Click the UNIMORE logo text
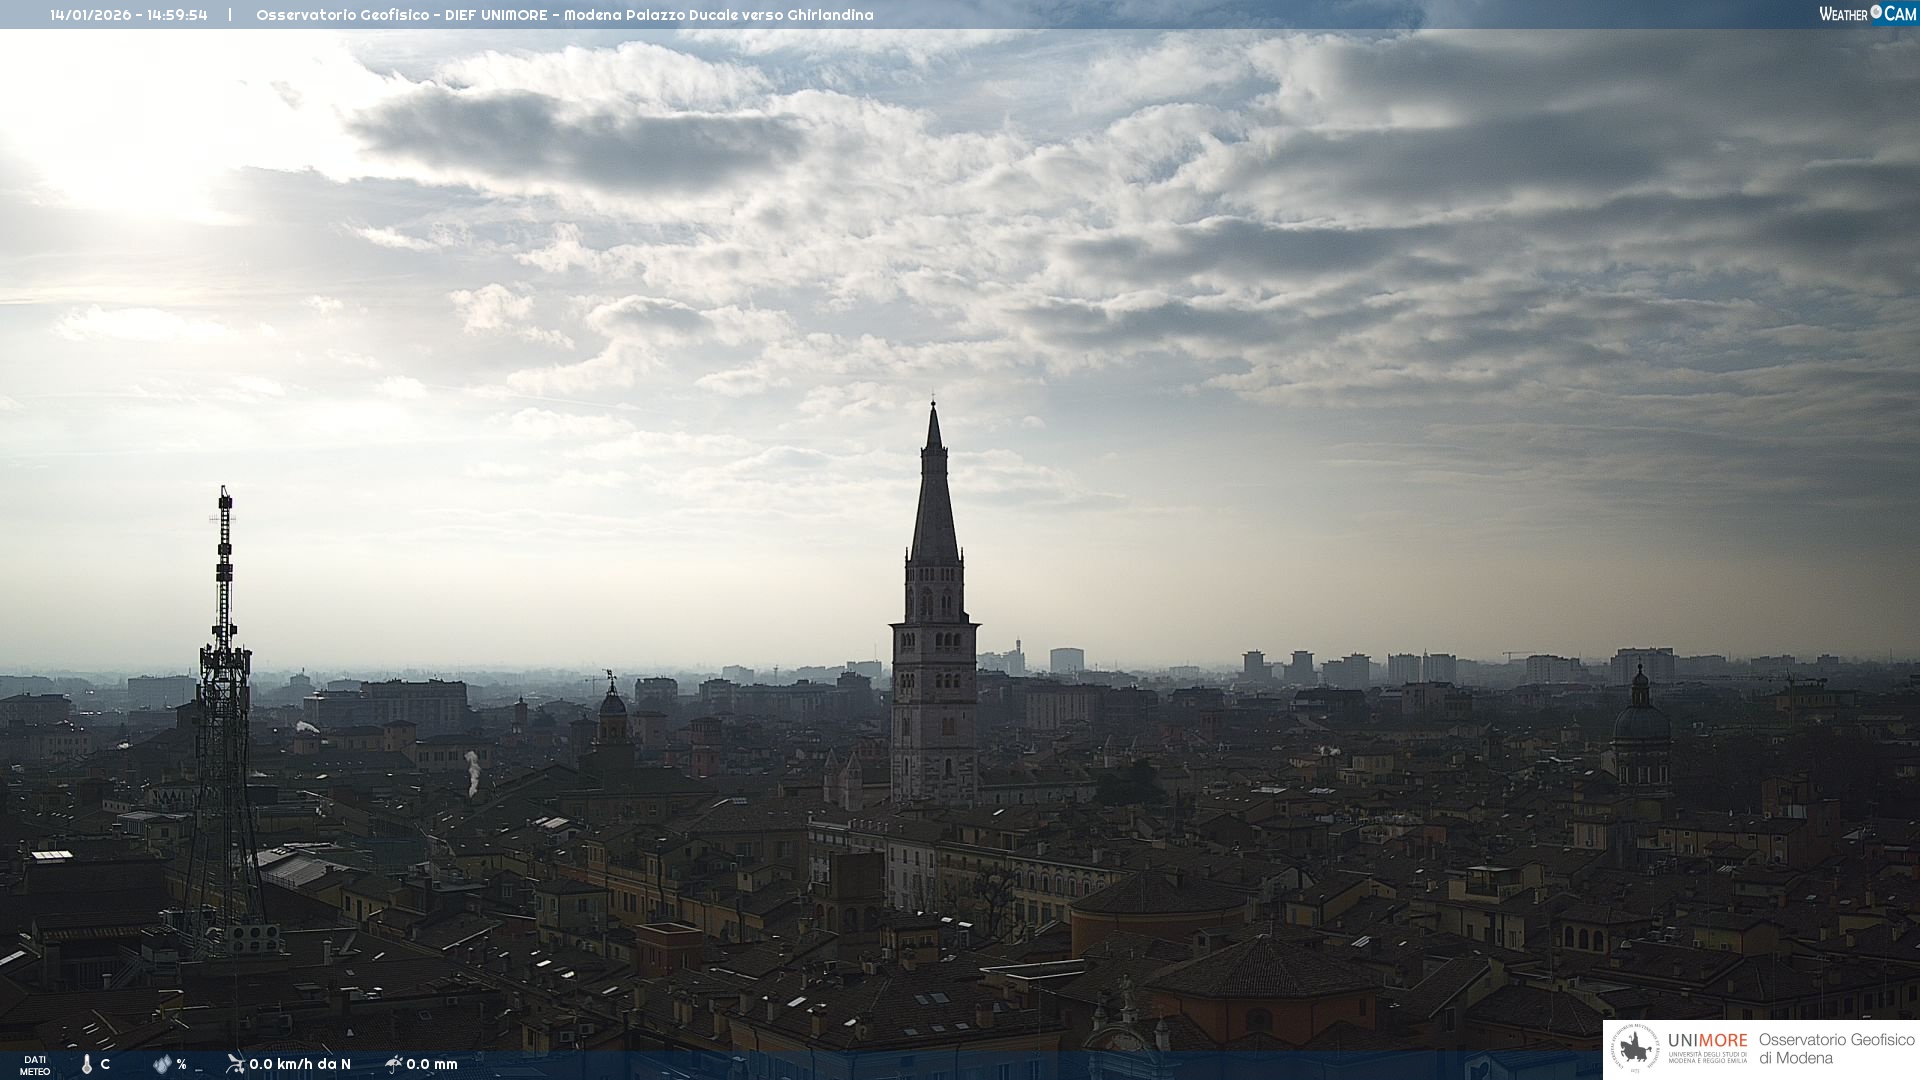The width and height of the screenshot is (1920, 1080). coord(1707,1041)
